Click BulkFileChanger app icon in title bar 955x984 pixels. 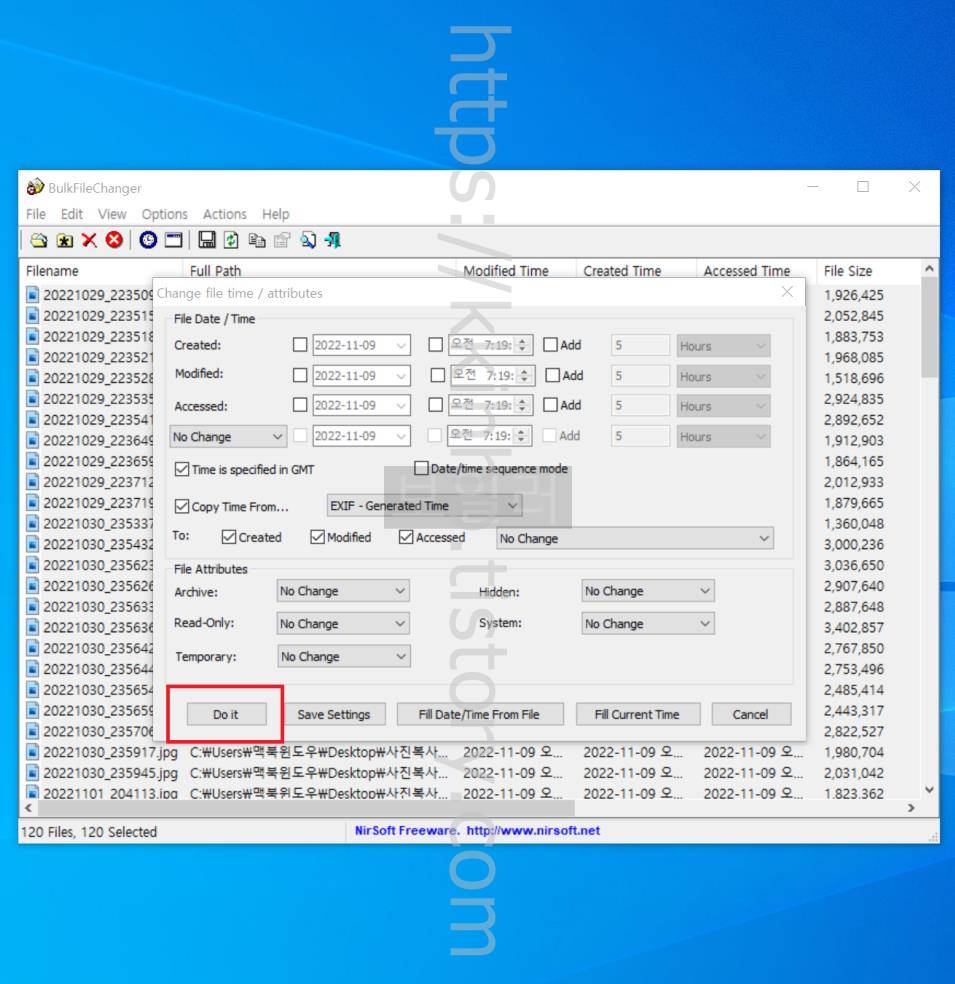35,187
